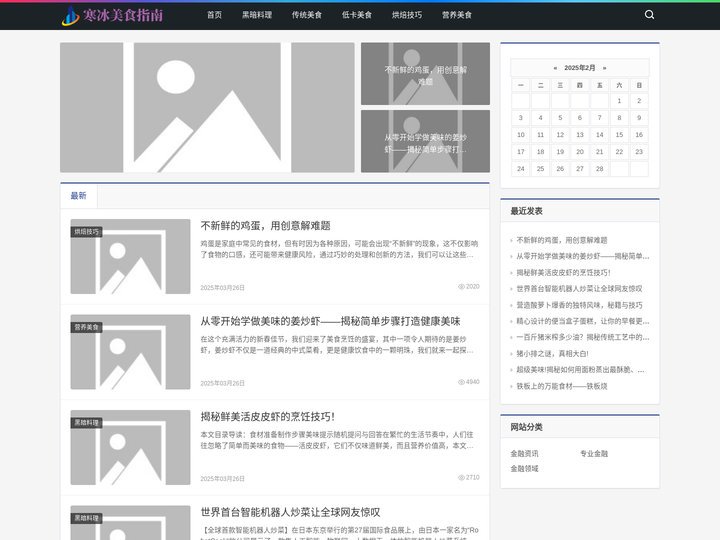The width and height of the screenshot is (720, 540).
Task: Open recent post 揭秘鲜美活皮皮虾的烹饪技巧!
Action: (563, 273)
